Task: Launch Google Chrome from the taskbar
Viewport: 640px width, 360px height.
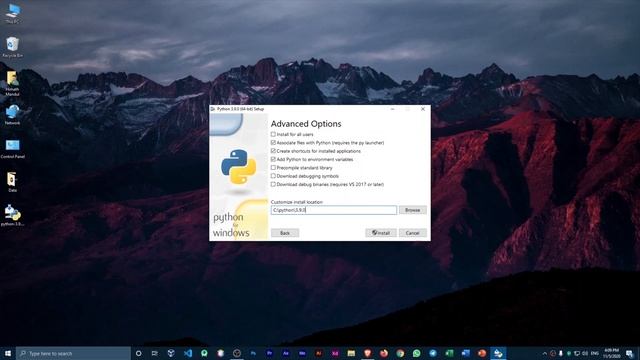Action: pyautogui.click(x=400, y=353)
